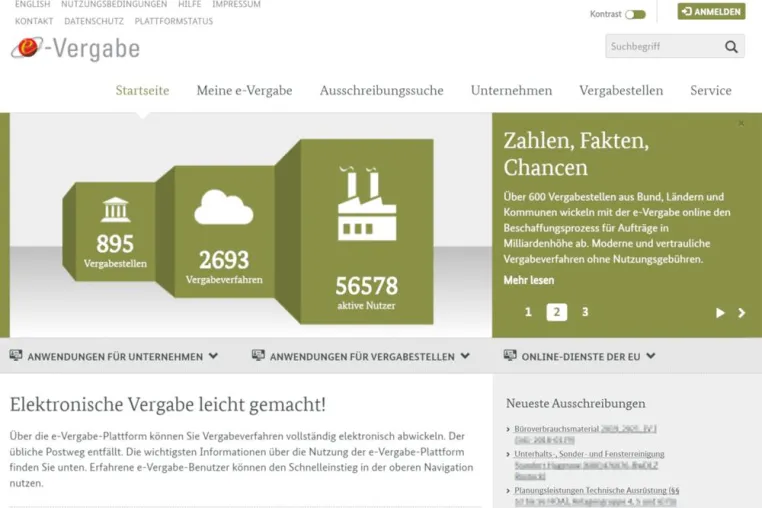Image resolution: width=762 pixels, height=508 pixels.
Task: Go to slide 3
Action: [585, 312]
